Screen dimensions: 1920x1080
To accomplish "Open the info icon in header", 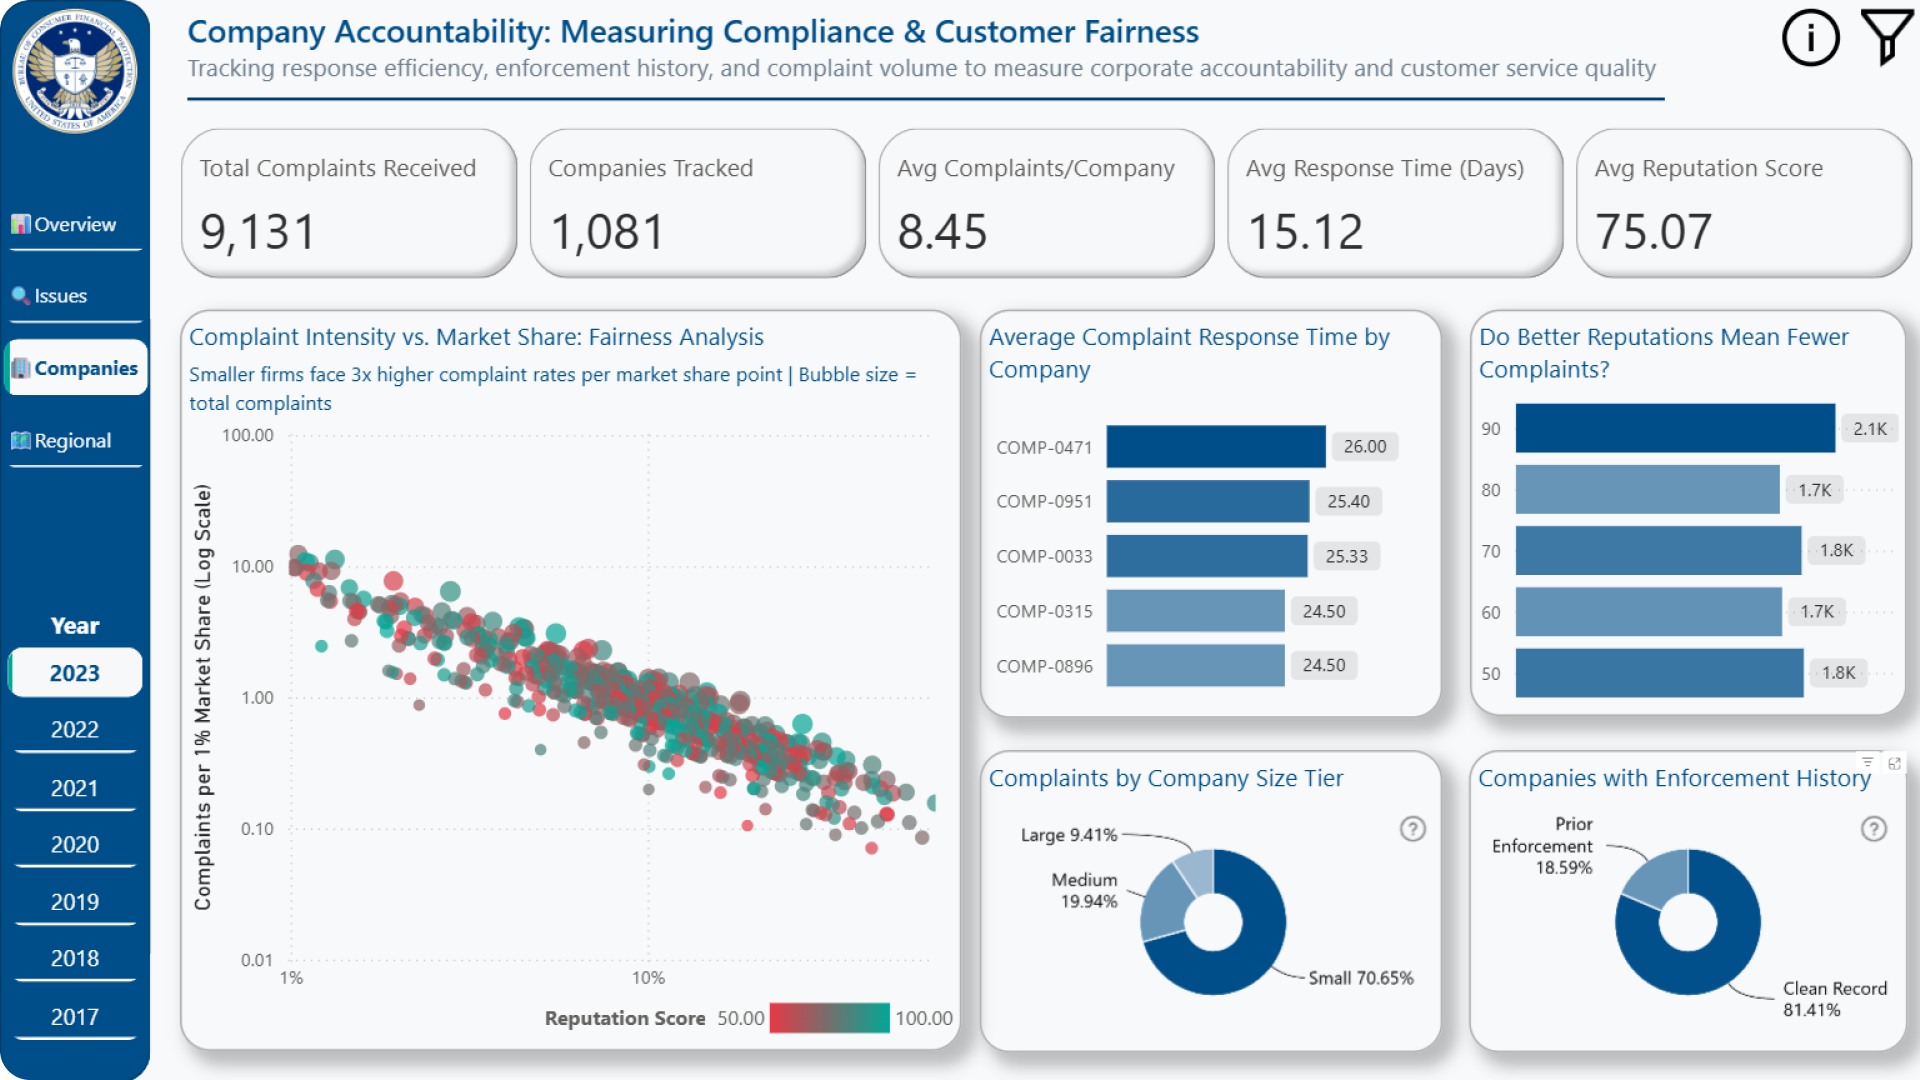I will [1810, 39].
